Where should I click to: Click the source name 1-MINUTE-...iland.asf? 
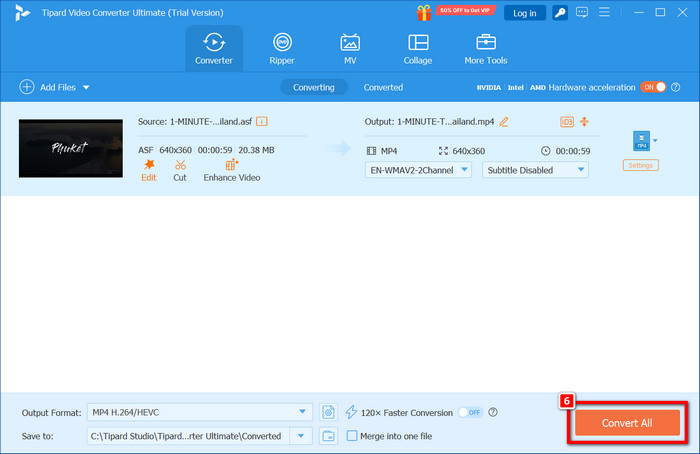[211, 121]
